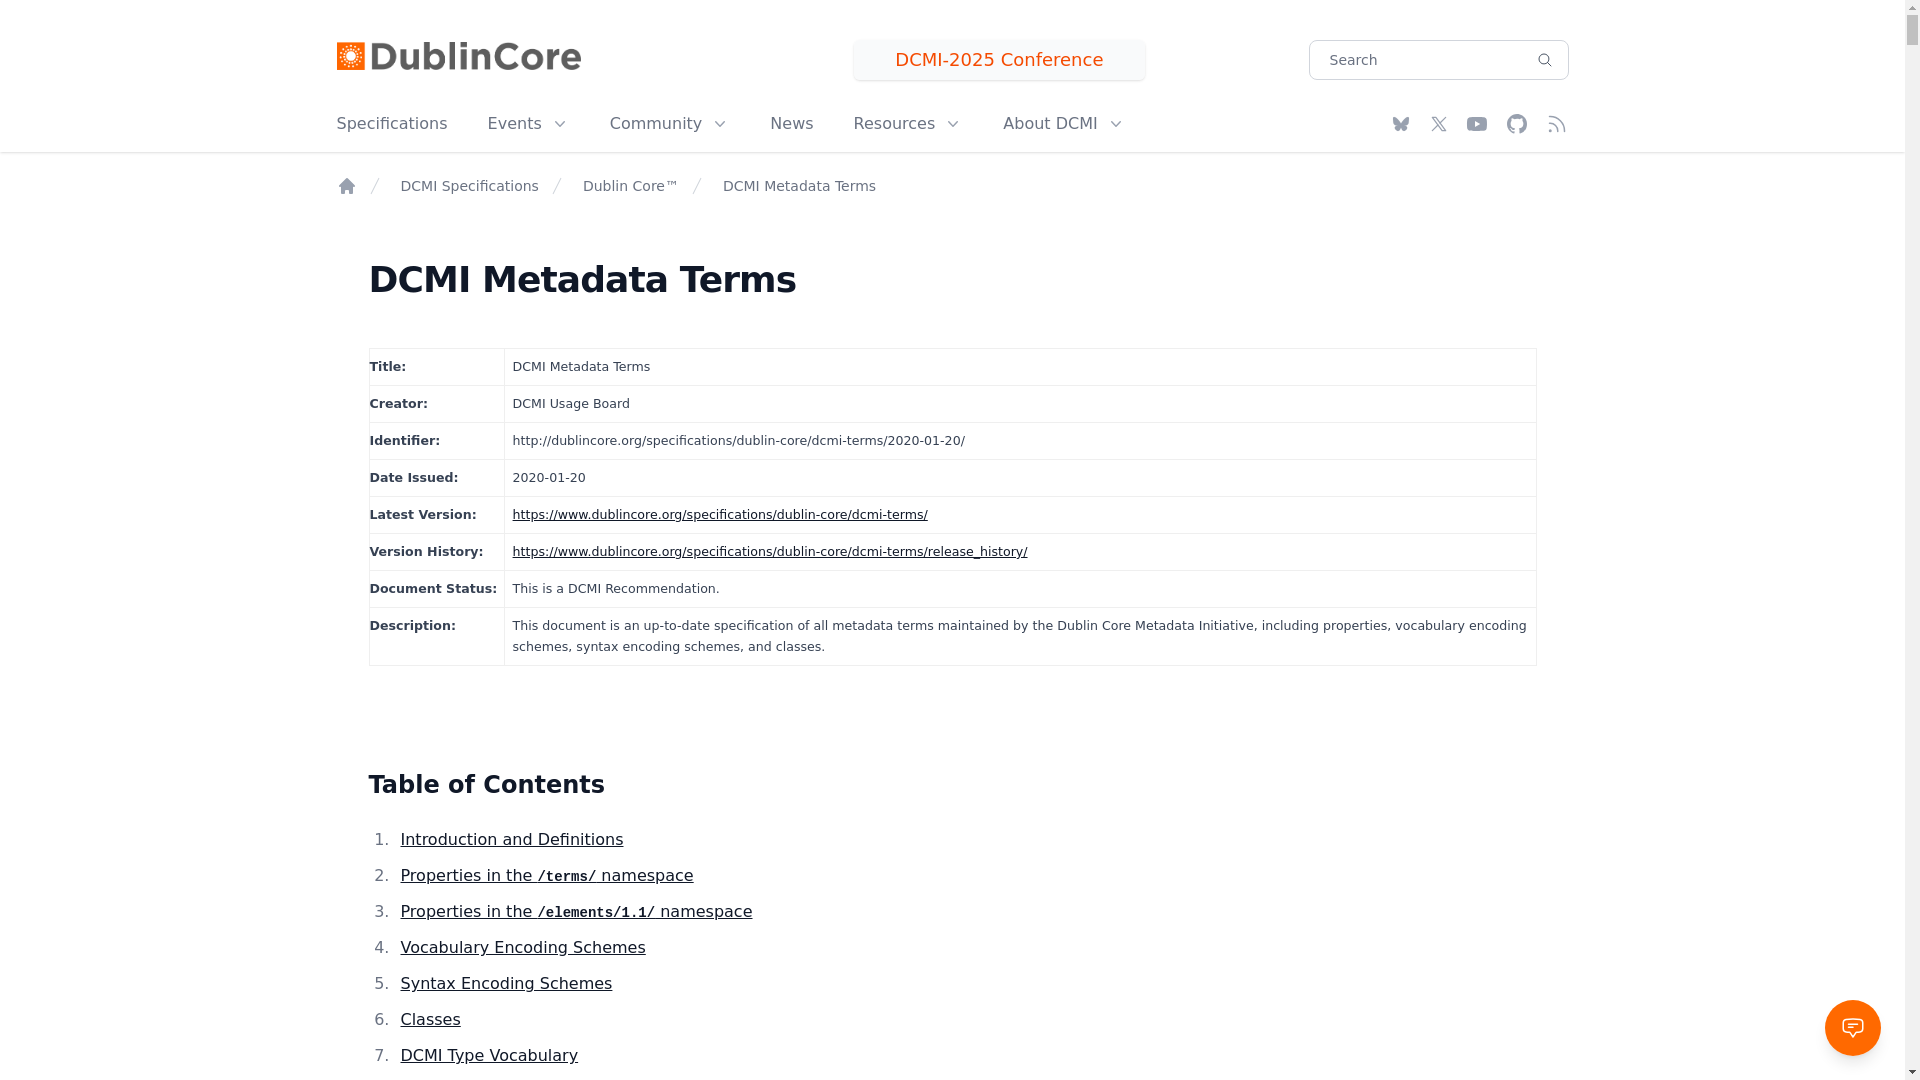Click the DublinCore logo
1920x1080 pixels.
pos(458,57)
